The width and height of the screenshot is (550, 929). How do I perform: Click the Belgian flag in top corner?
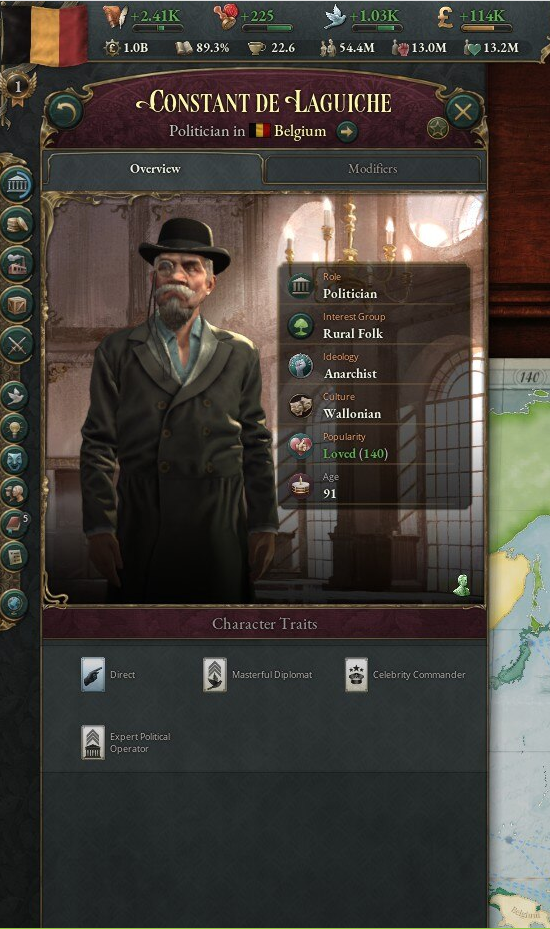coord(44,33)
